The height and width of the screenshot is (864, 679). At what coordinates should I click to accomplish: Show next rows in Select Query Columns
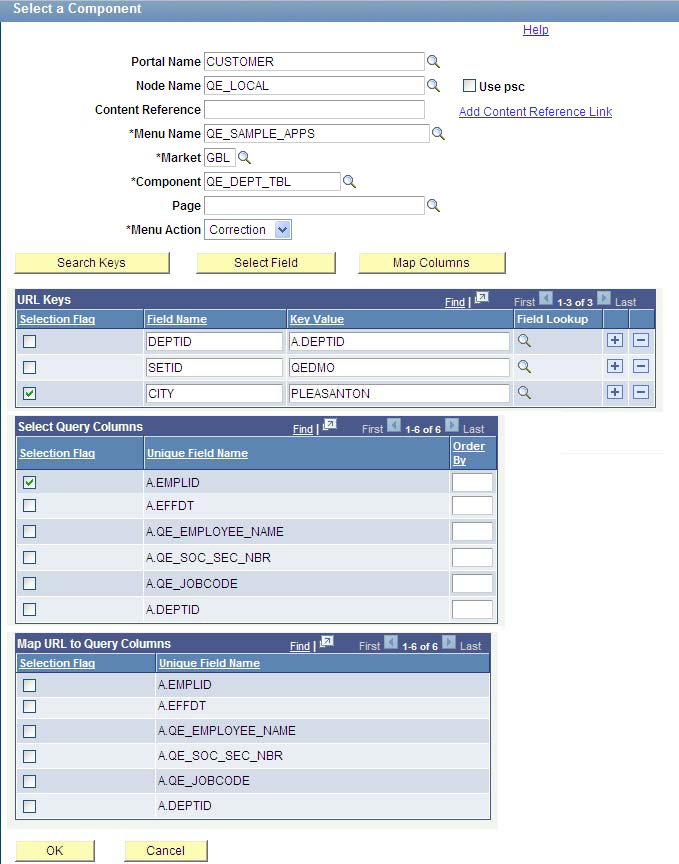click(452, 425)
